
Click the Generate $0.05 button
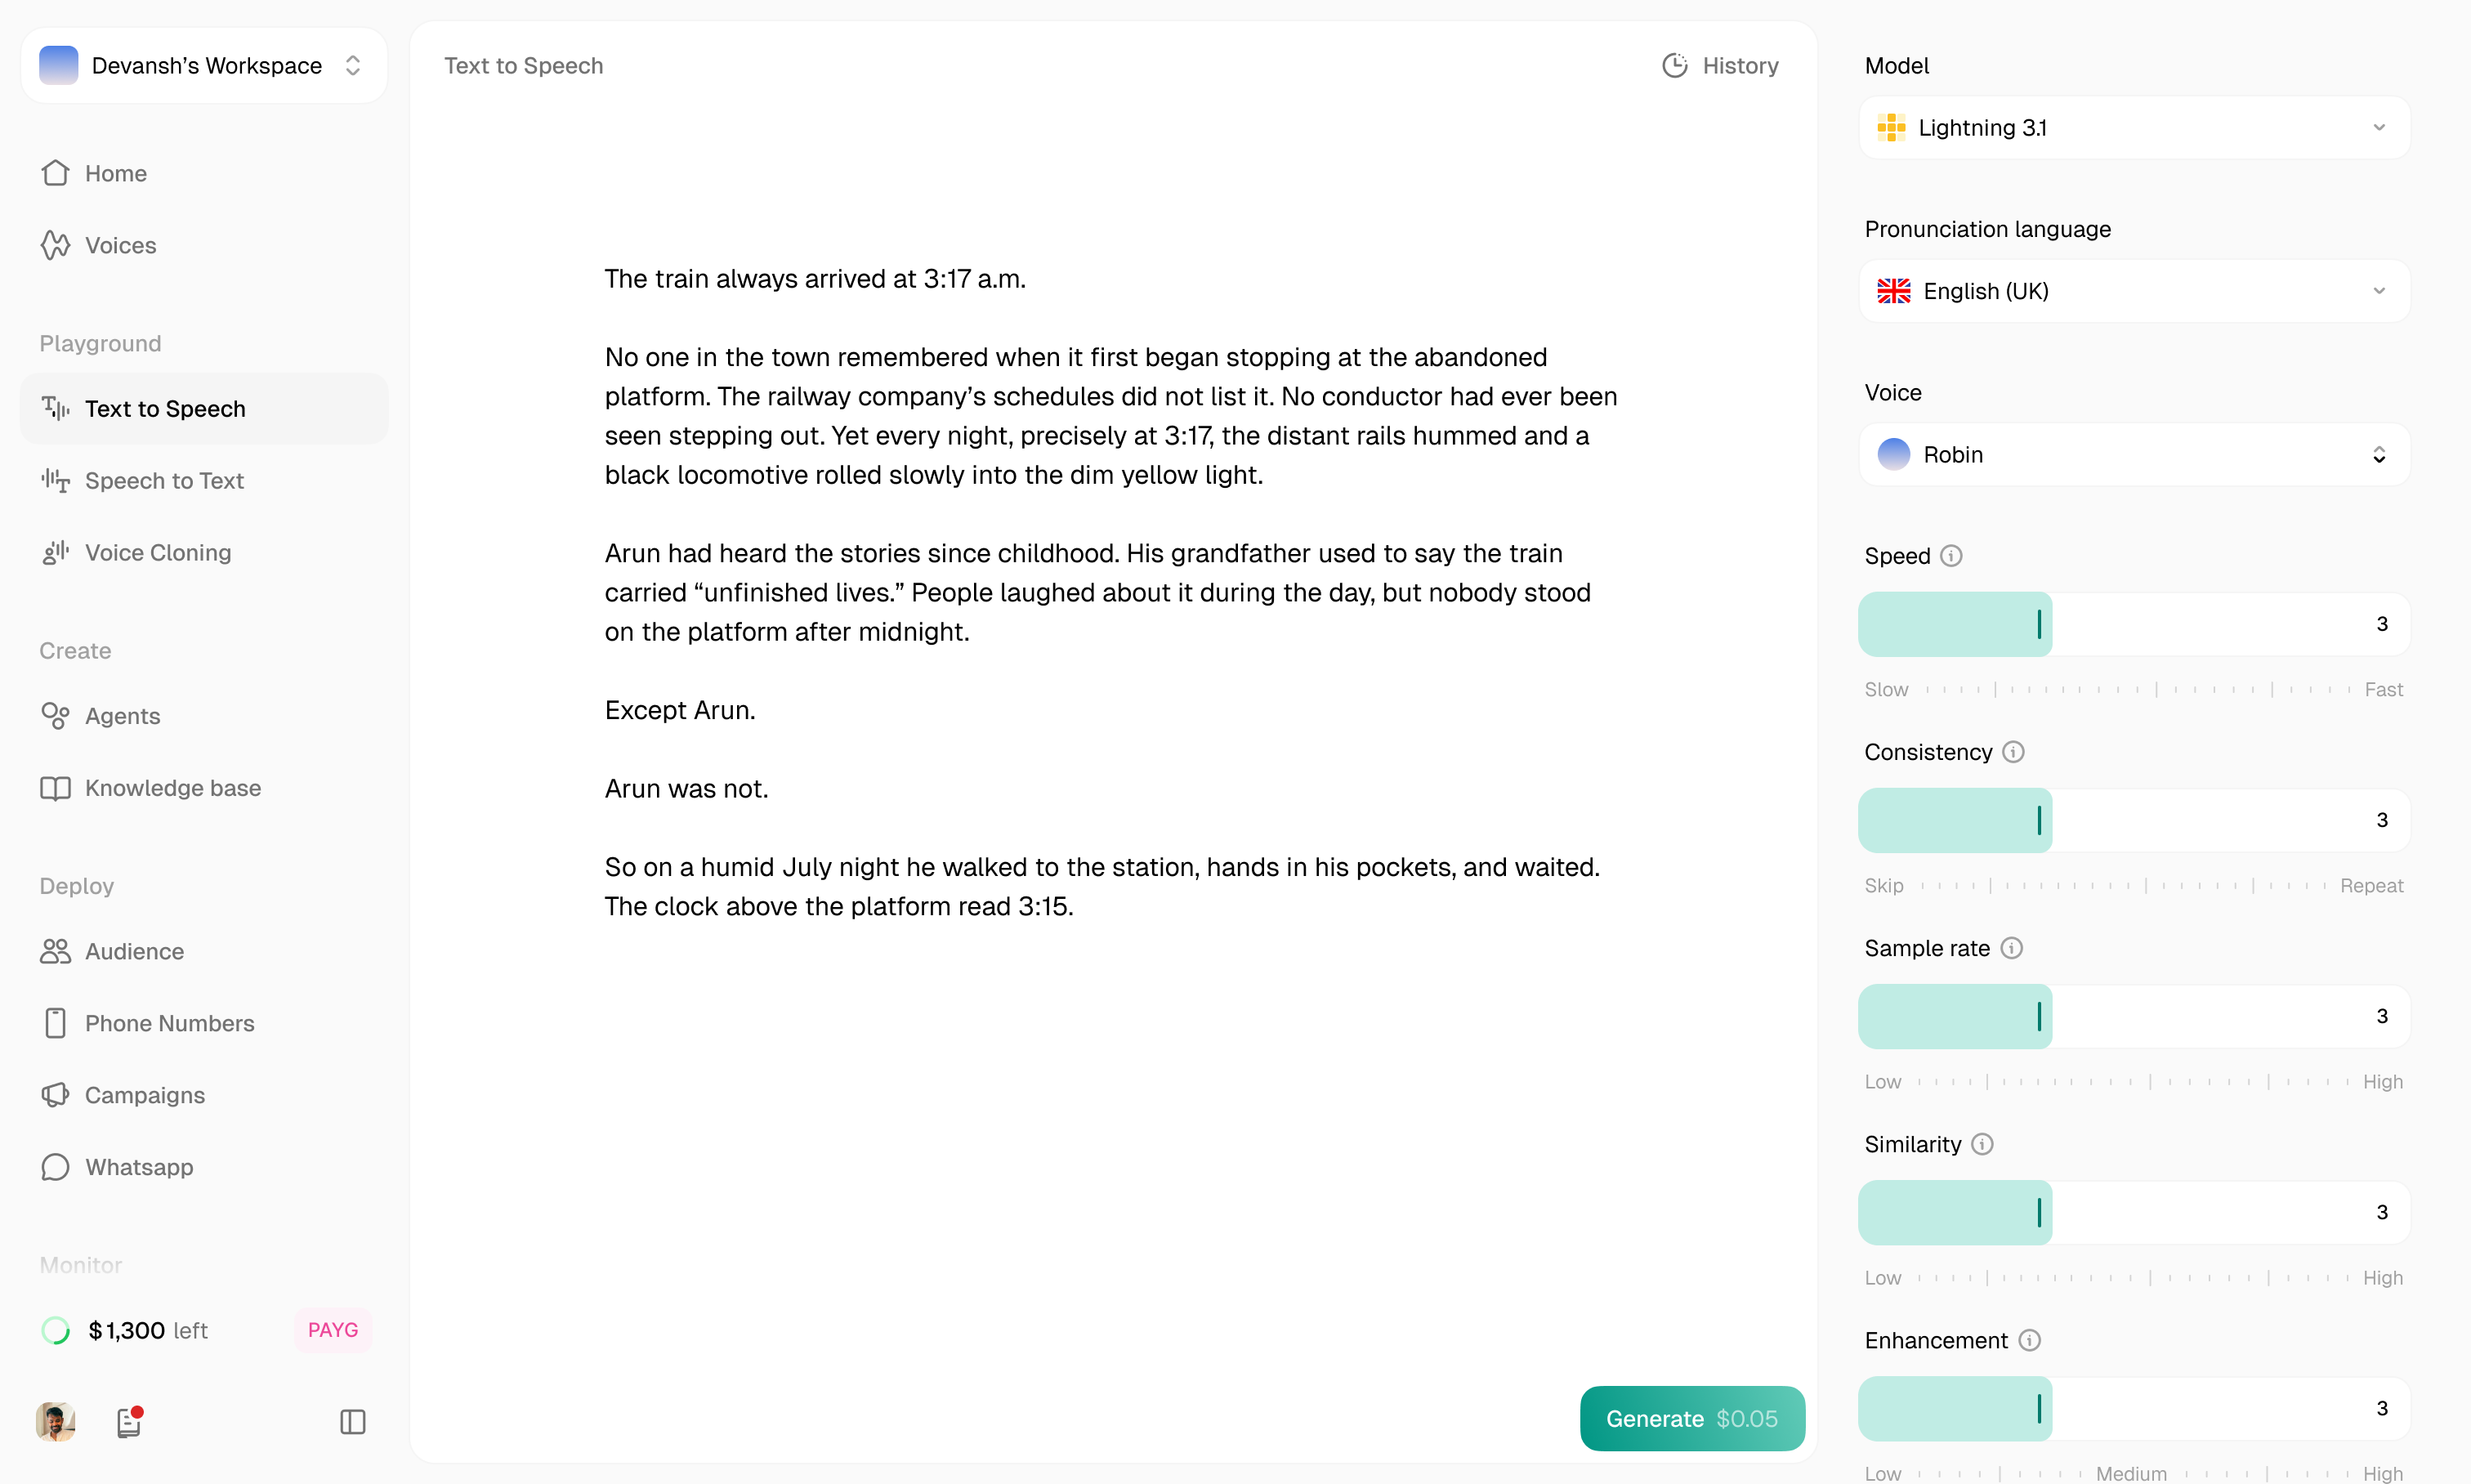(1692, 1418)
